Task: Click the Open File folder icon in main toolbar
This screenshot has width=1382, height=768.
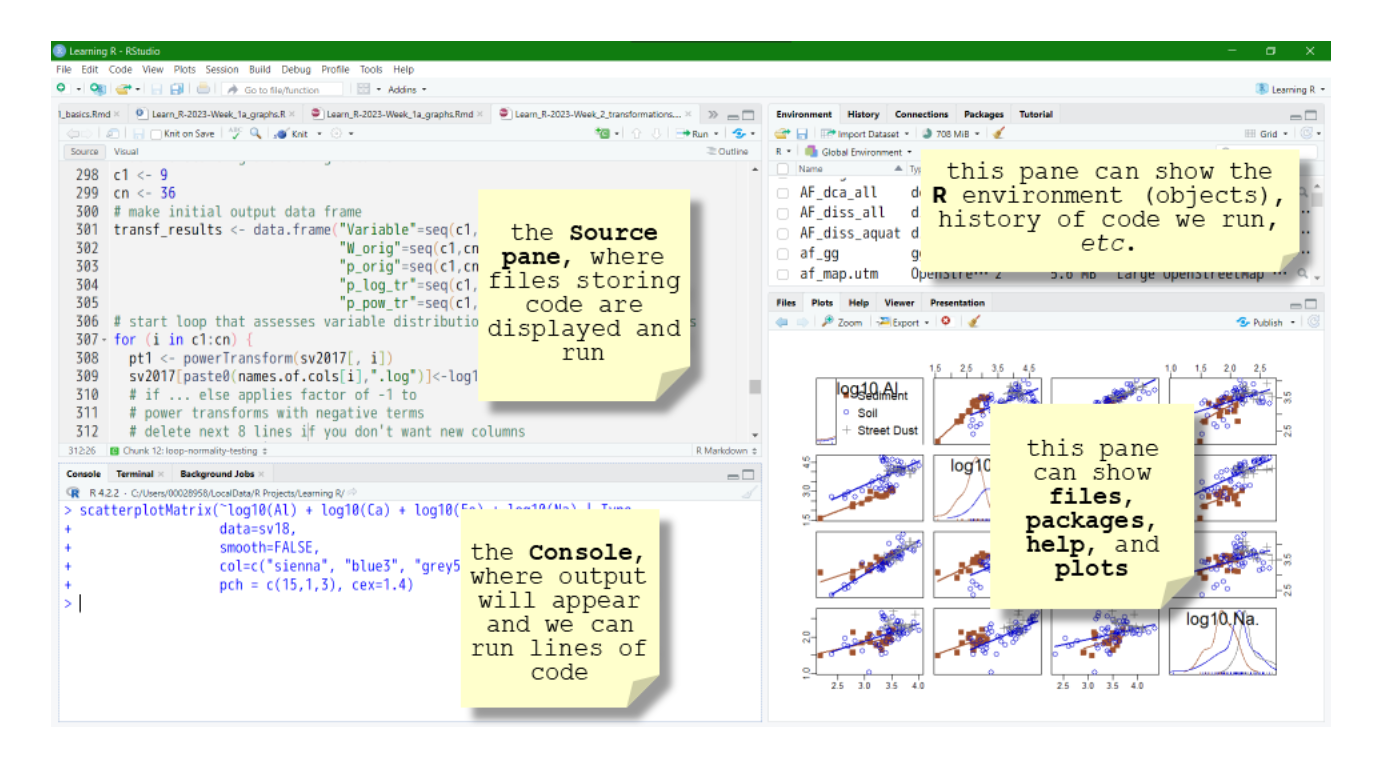Action: click(122, 89)
